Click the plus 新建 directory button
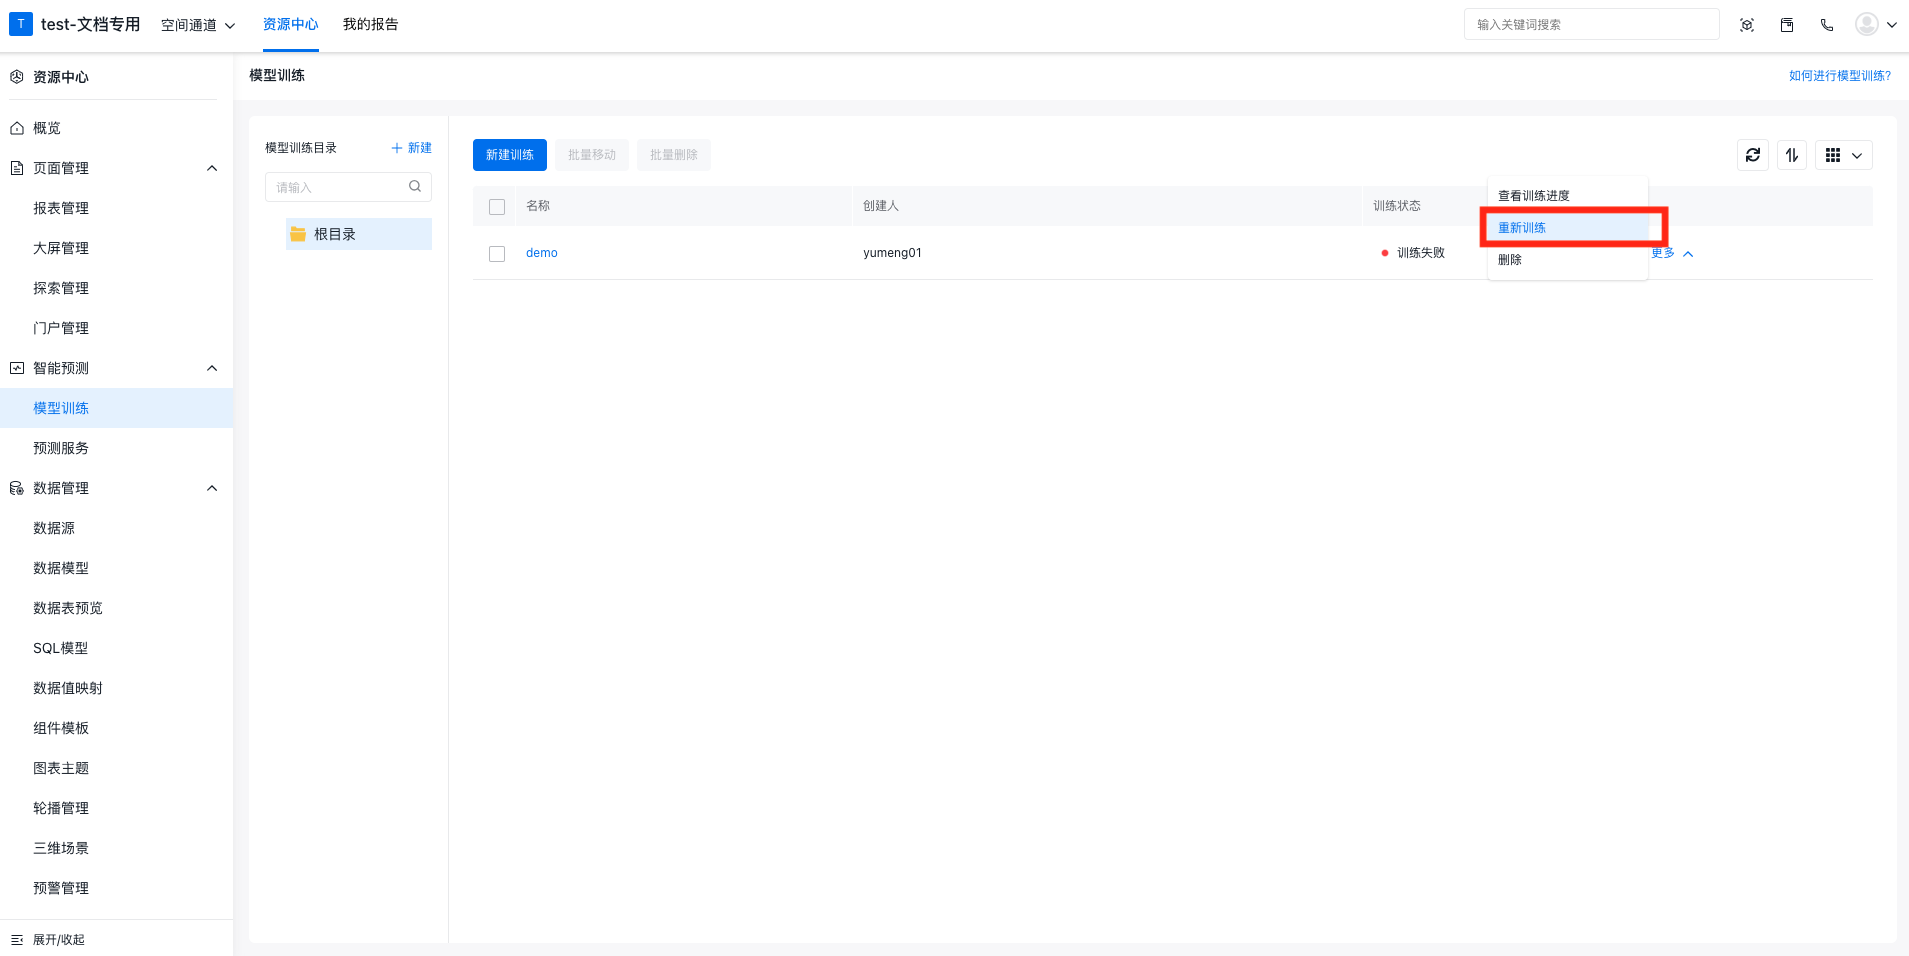The width and height of the screenshot is (1909, 956). (x=411, y=148)
